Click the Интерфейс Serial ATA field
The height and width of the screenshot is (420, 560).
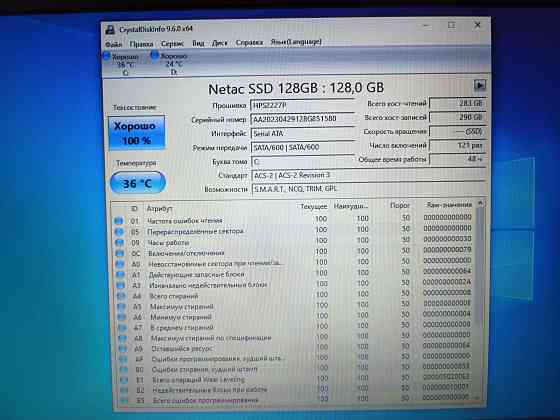[303, 133]
